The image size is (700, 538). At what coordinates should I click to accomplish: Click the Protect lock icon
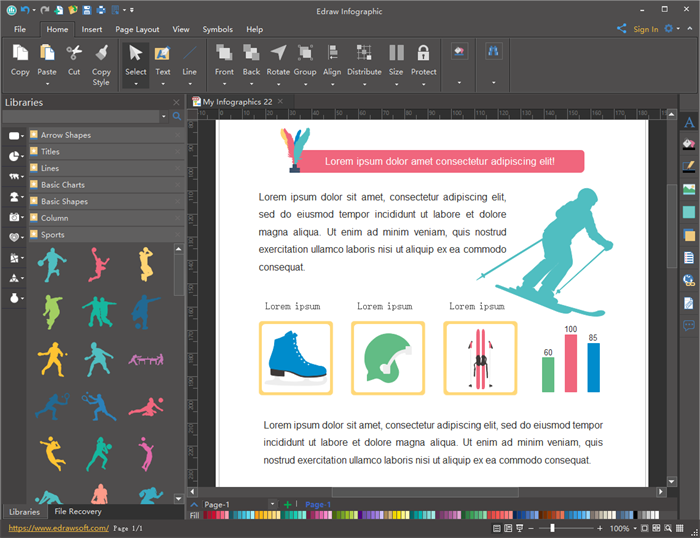coord(423,54)
